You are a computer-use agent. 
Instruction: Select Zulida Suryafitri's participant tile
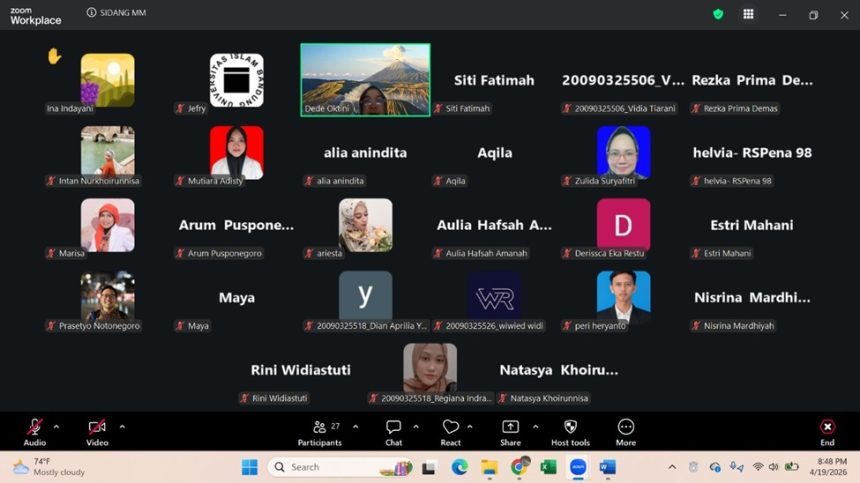623,152
